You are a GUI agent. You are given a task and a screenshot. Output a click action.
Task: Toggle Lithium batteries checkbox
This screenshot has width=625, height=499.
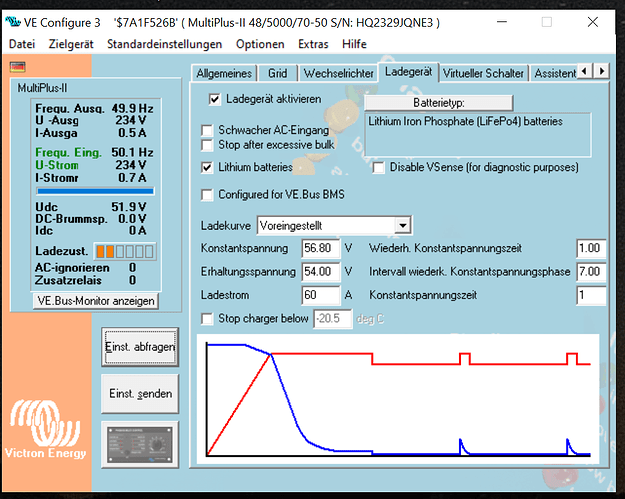[207, 167]
